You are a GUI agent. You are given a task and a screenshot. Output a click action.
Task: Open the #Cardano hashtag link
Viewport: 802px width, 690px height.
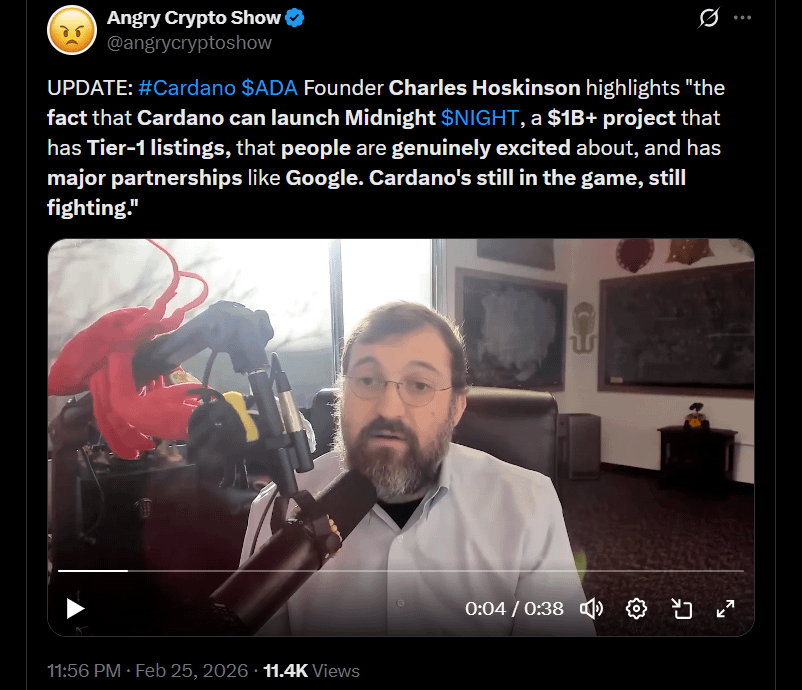(187, 88)
